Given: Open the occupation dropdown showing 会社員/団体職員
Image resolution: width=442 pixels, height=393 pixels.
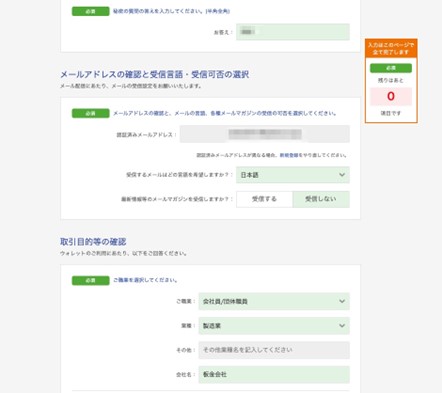Looking at the screenshot, I should 274,301.
